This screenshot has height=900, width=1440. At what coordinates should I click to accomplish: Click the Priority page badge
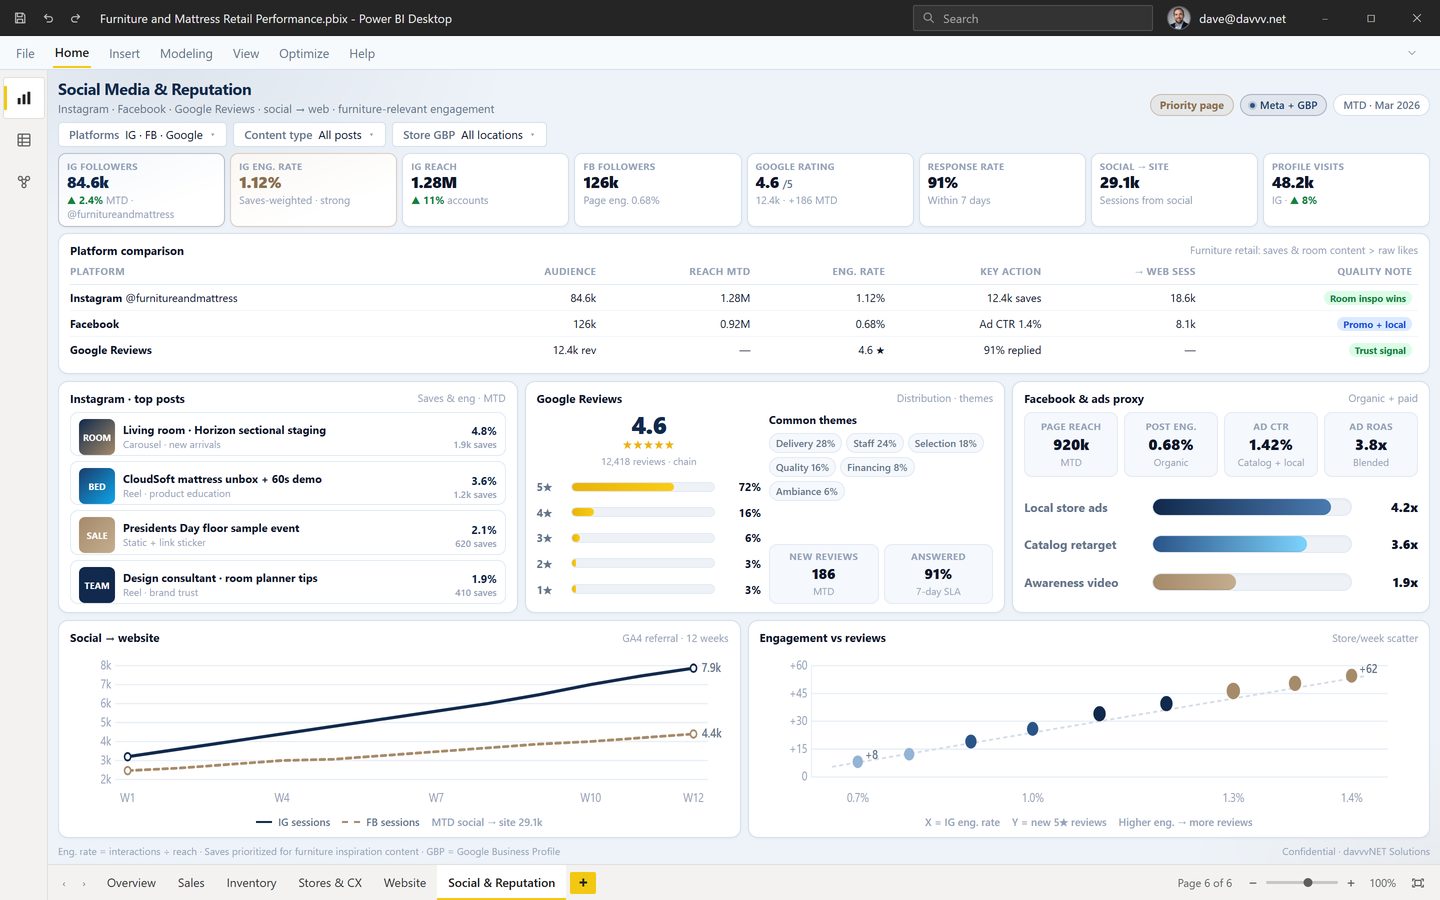pyautogui.click(x=1191, y=105)
